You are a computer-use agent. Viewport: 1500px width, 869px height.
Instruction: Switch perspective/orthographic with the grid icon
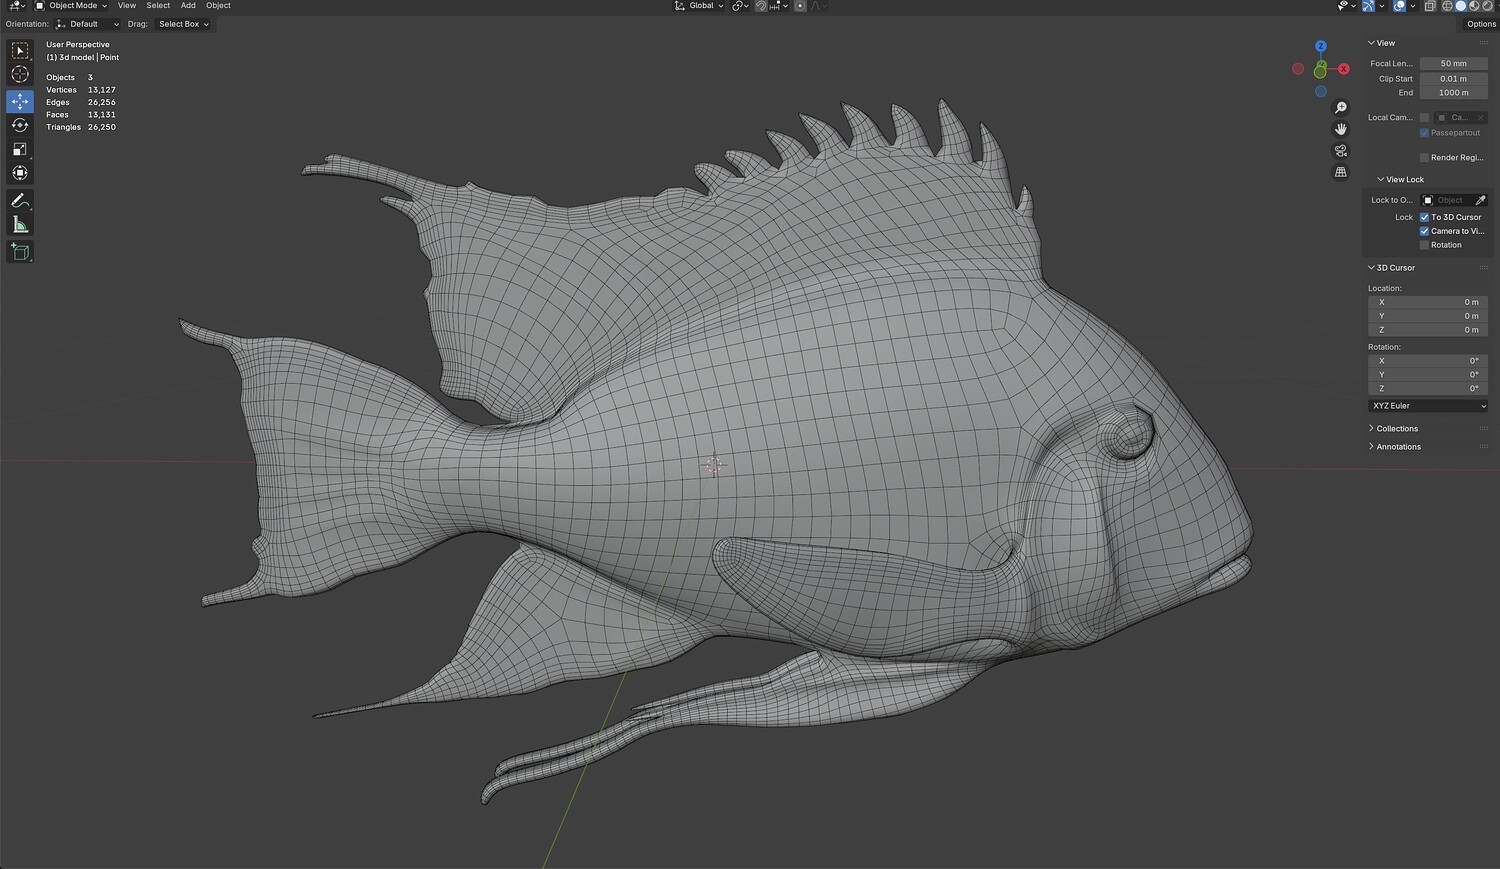(1341, 172)
